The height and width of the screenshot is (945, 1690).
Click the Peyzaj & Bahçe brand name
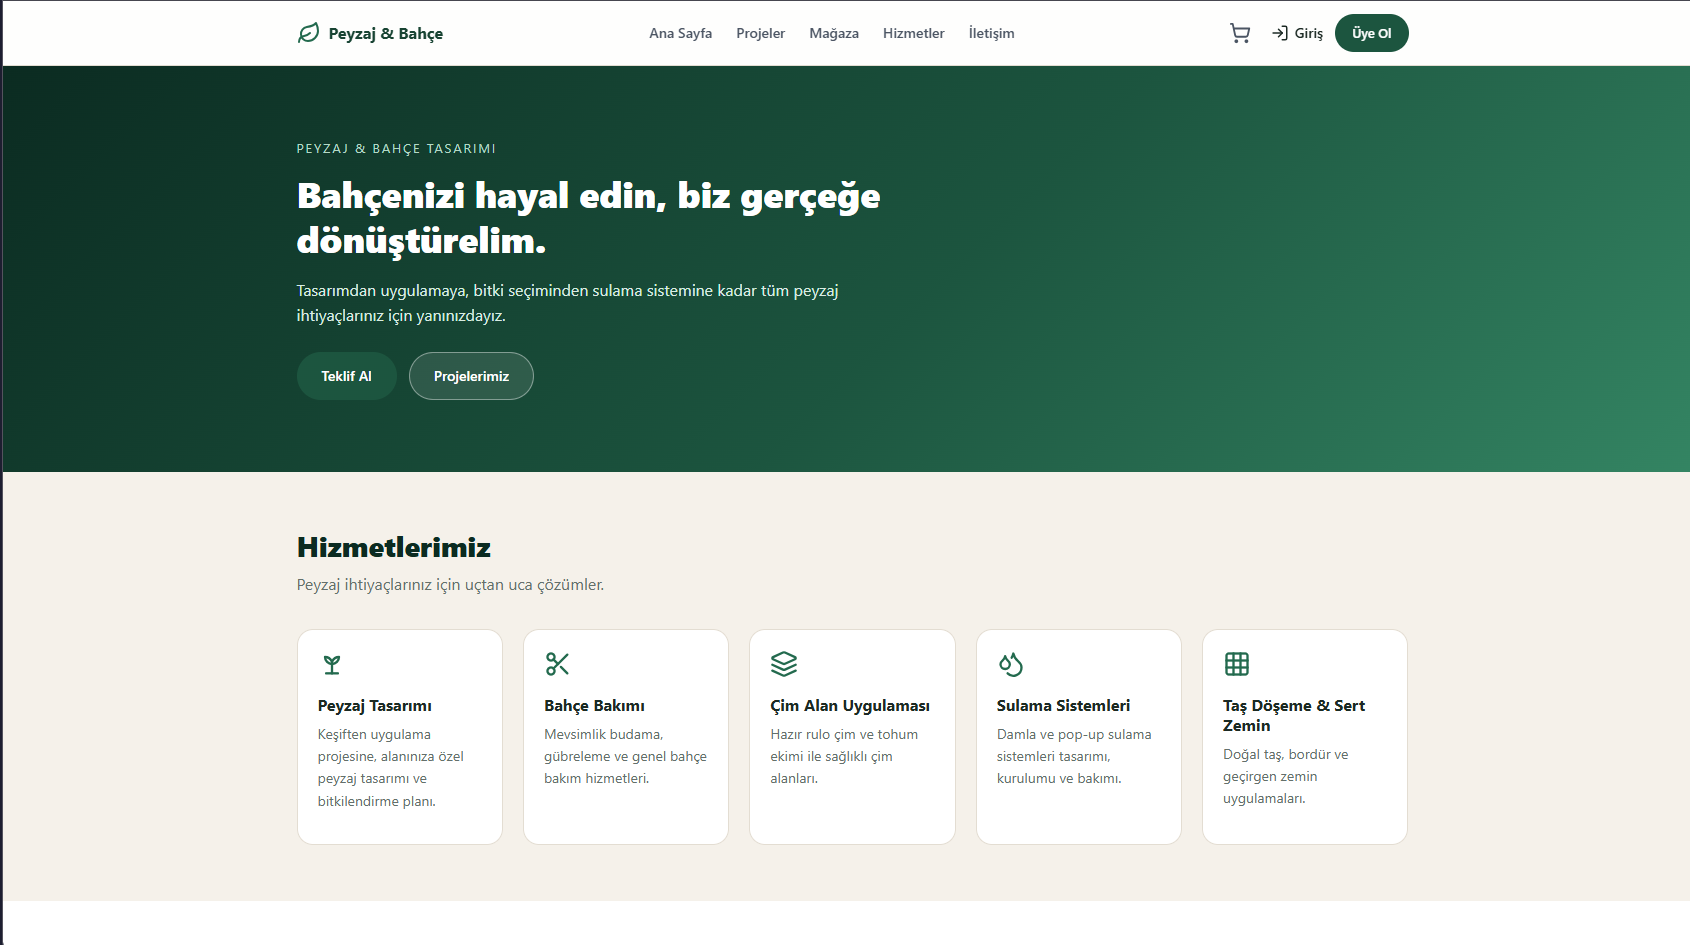tap(386, 33)
